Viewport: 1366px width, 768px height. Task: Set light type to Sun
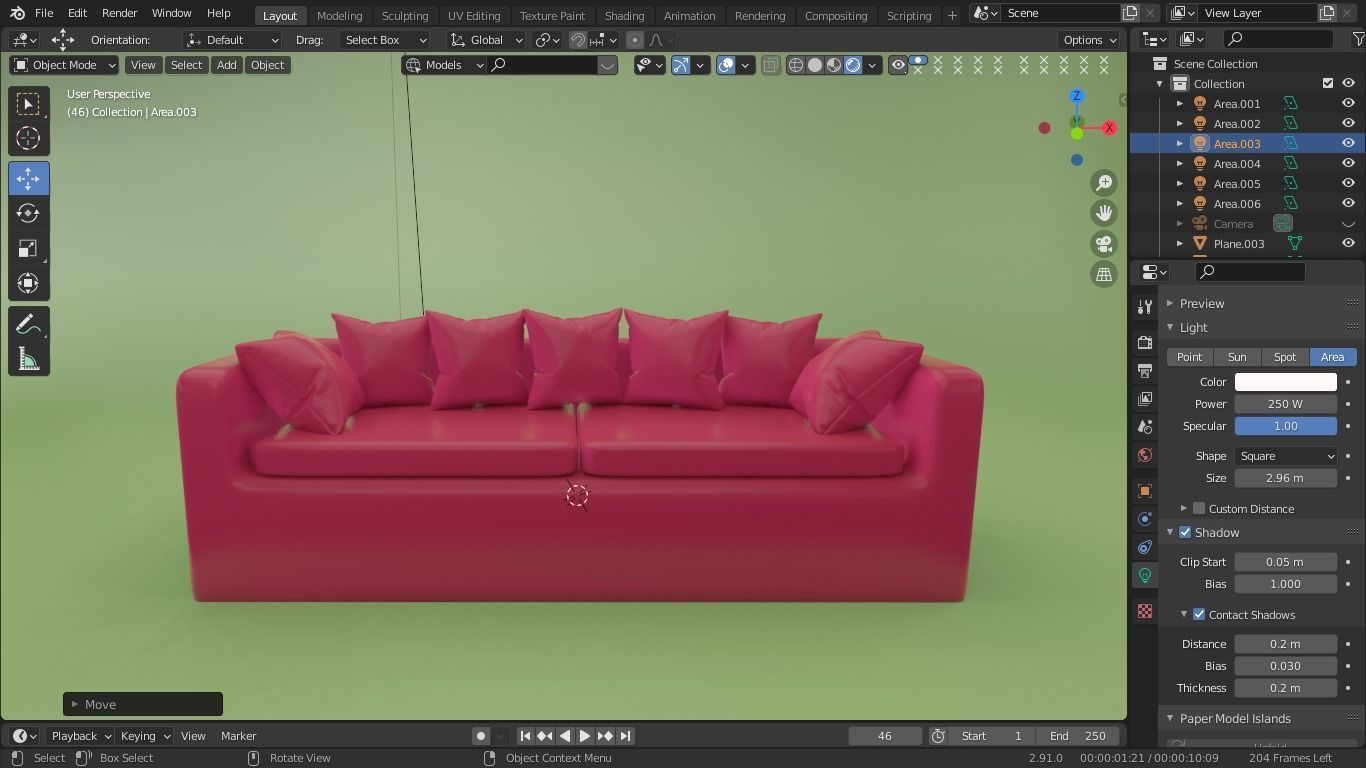(1237, 357)
